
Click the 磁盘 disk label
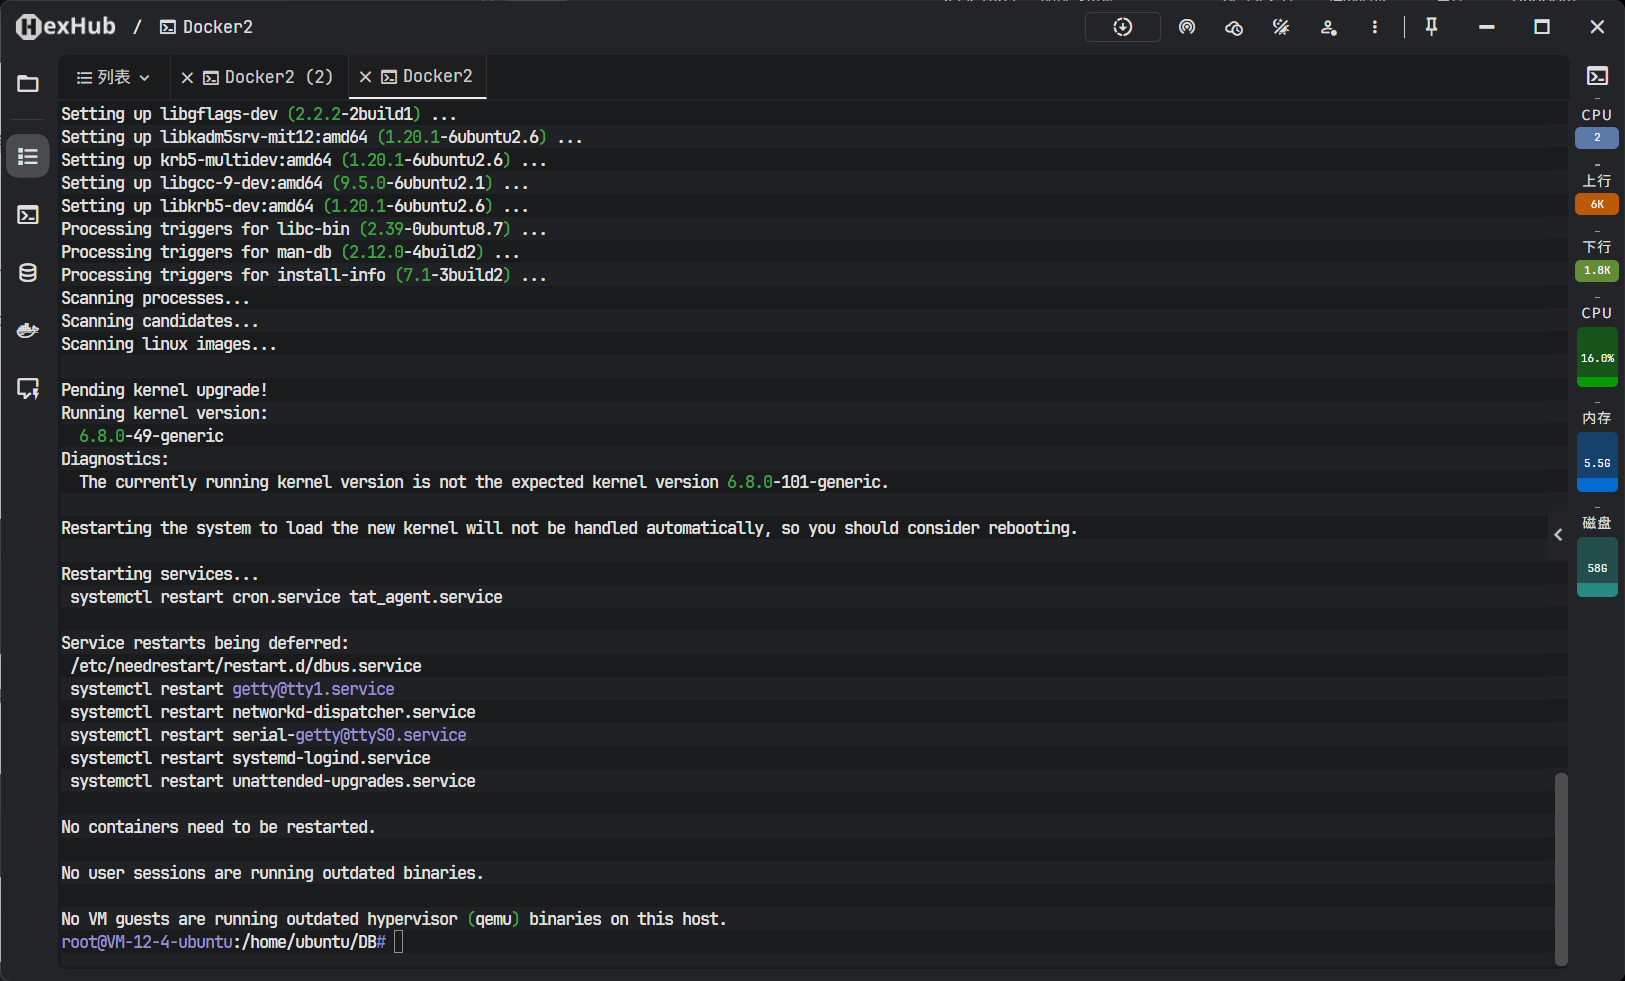(x=1597, y=523)
